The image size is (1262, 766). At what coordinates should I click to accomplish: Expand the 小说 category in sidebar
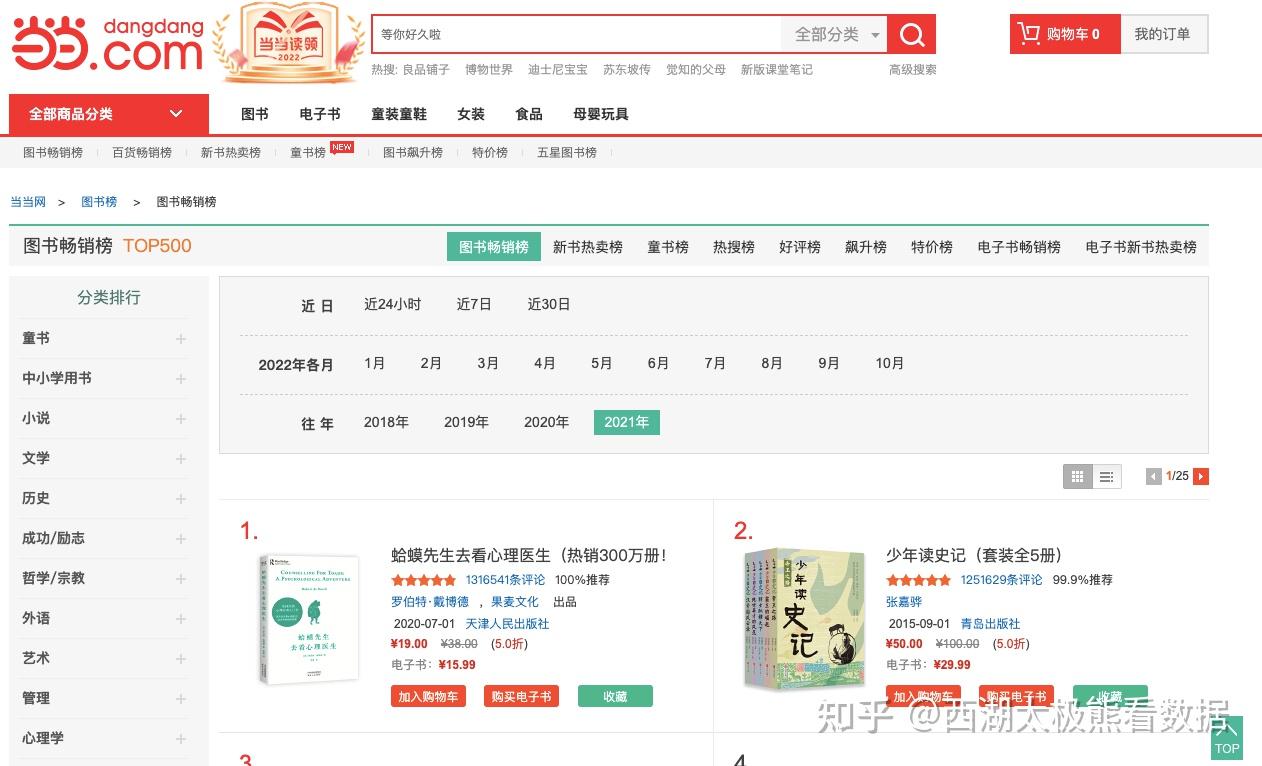180,418
